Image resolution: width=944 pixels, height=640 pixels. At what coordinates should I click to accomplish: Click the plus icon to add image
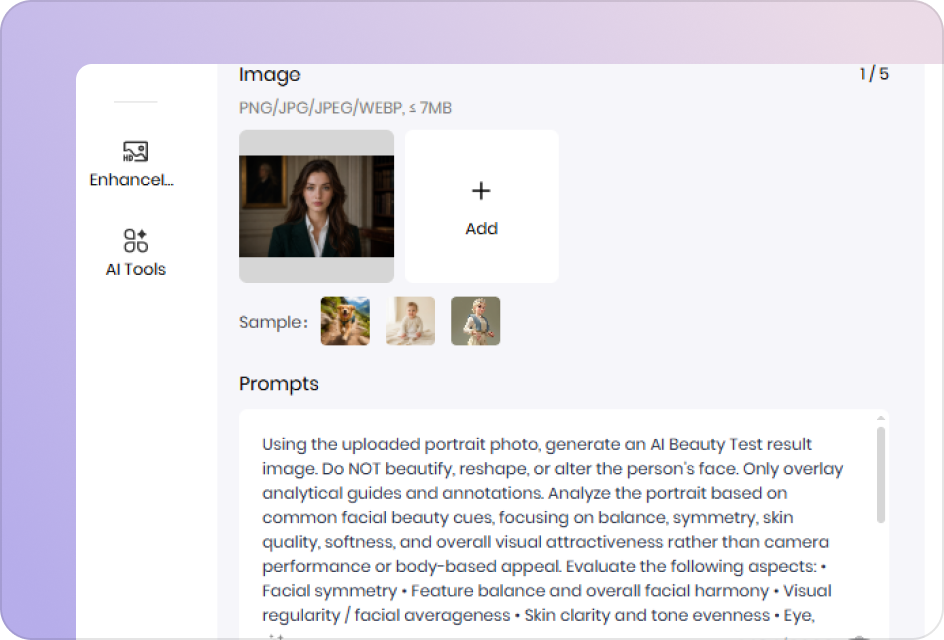481,191
